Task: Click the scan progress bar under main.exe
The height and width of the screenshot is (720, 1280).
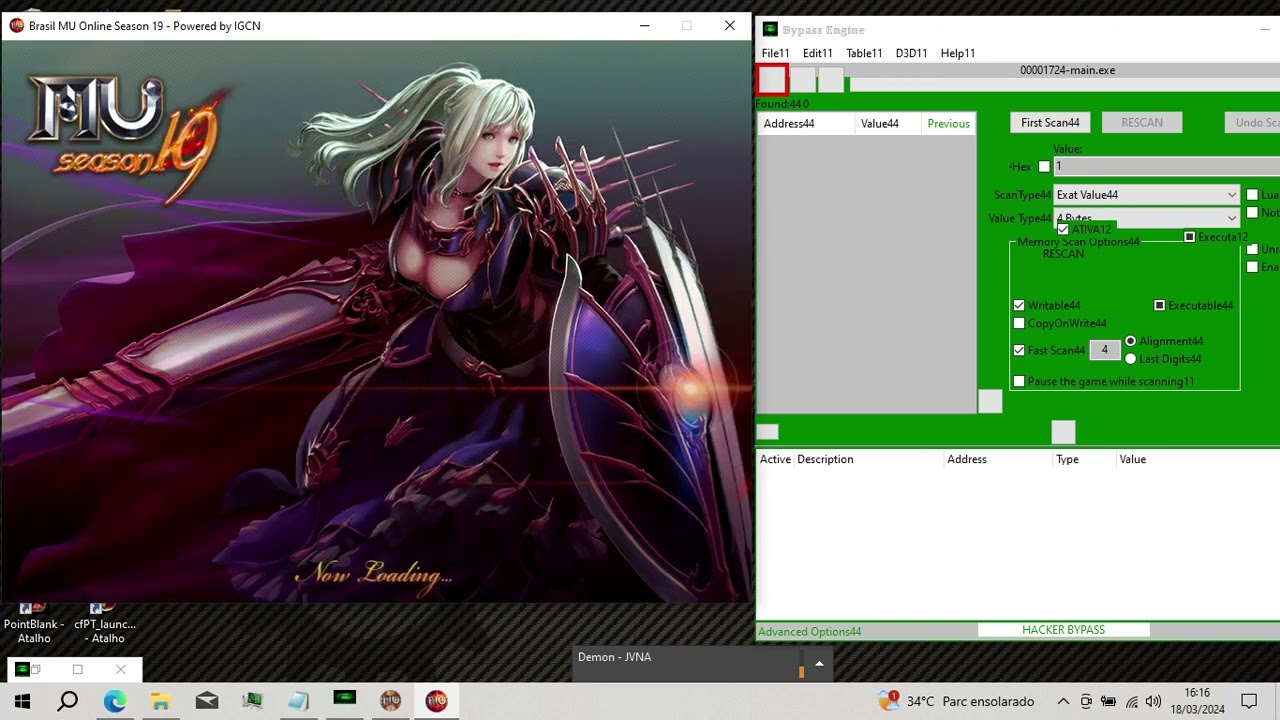Action: click(x=1064, y=85)
